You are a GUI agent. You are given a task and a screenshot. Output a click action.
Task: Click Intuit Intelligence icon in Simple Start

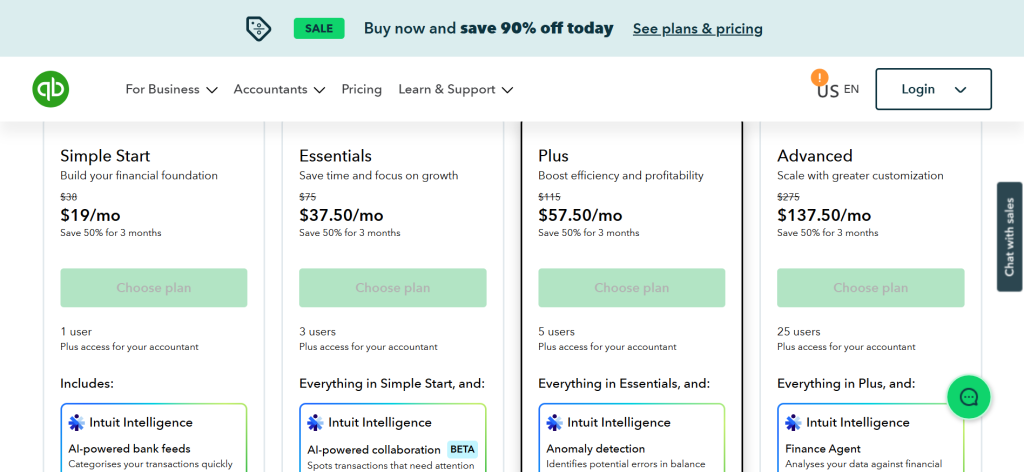(x=77, y=422)
